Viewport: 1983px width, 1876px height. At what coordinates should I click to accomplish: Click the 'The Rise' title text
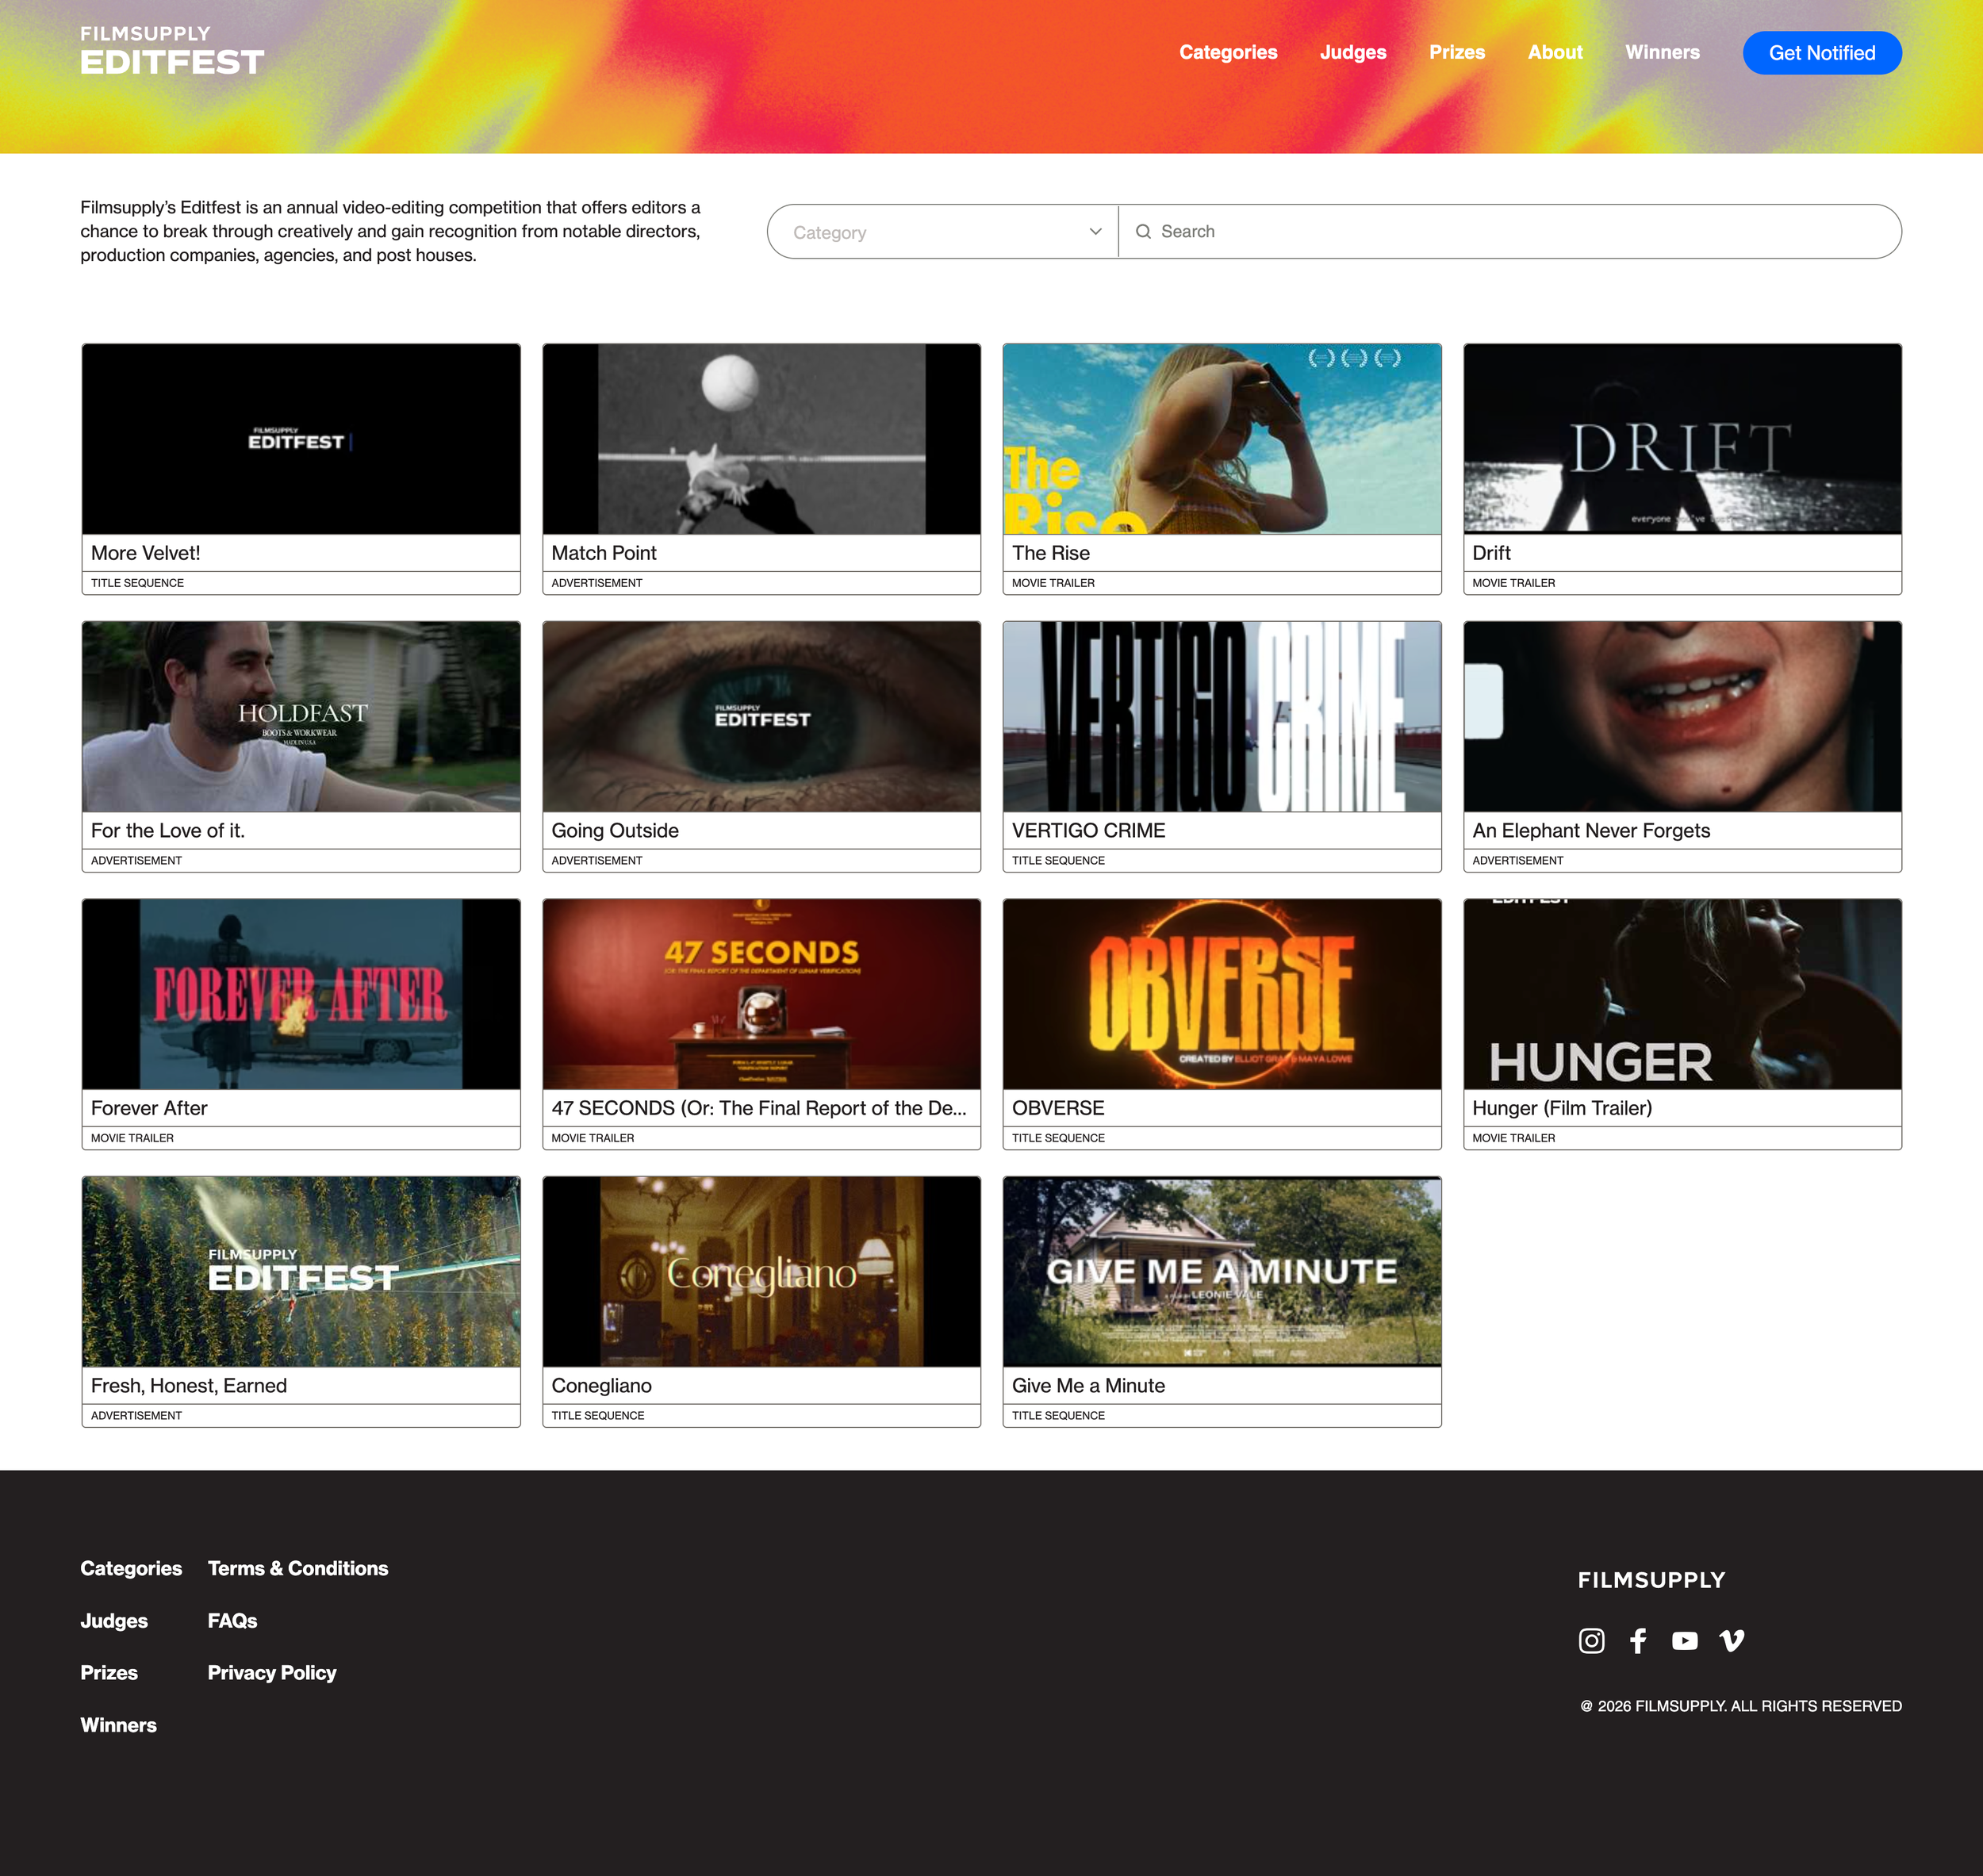coord(1051,553)
